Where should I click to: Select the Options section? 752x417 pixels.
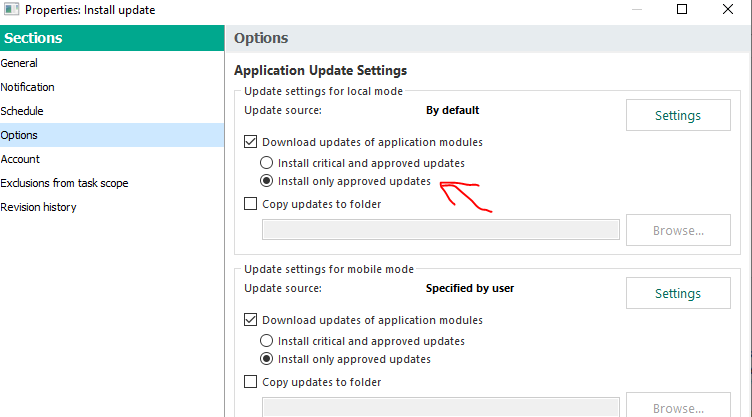point(112,135)
